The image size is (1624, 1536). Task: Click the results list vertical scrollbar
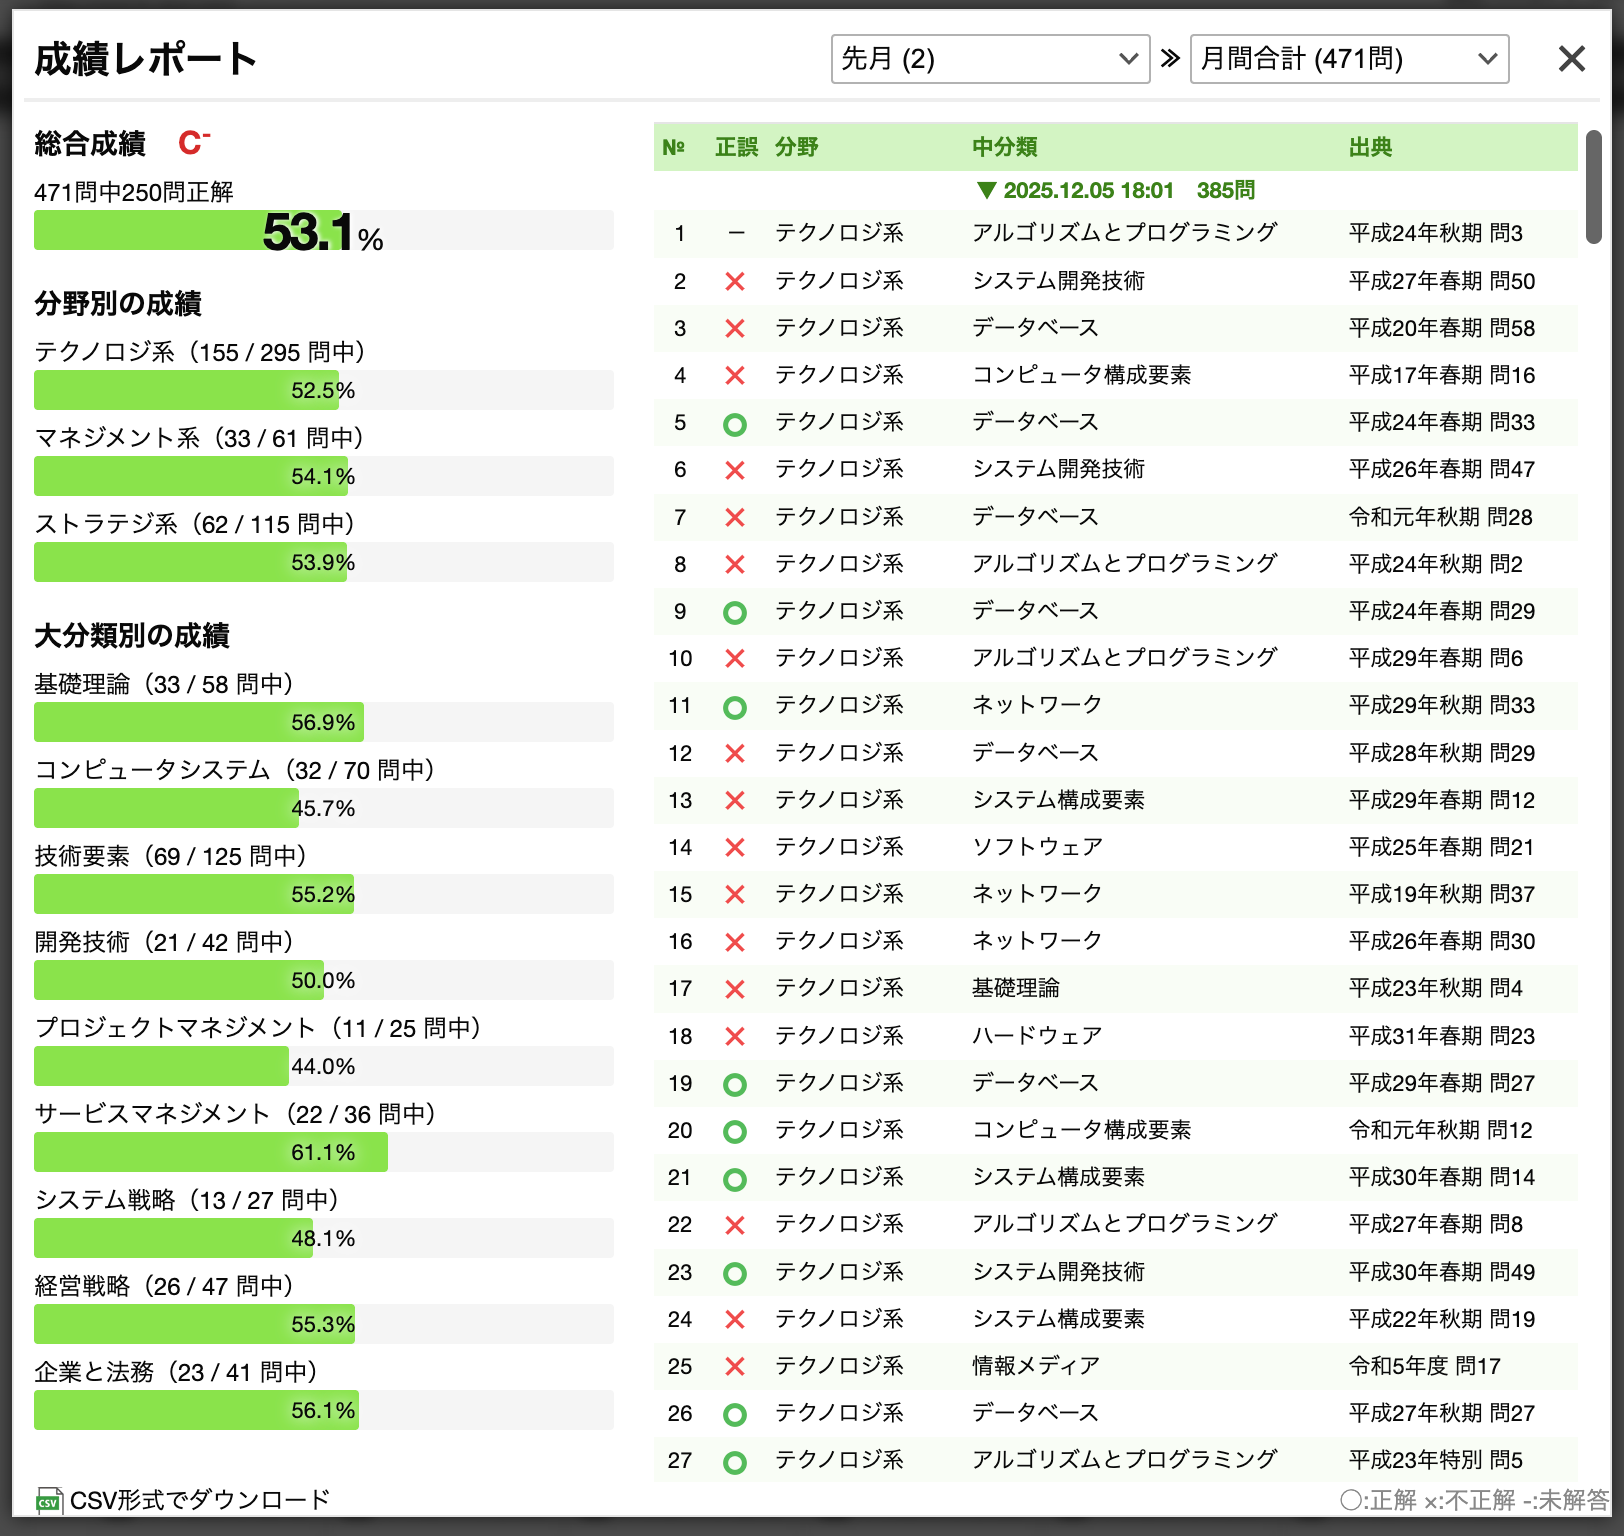pos(1593,188)
